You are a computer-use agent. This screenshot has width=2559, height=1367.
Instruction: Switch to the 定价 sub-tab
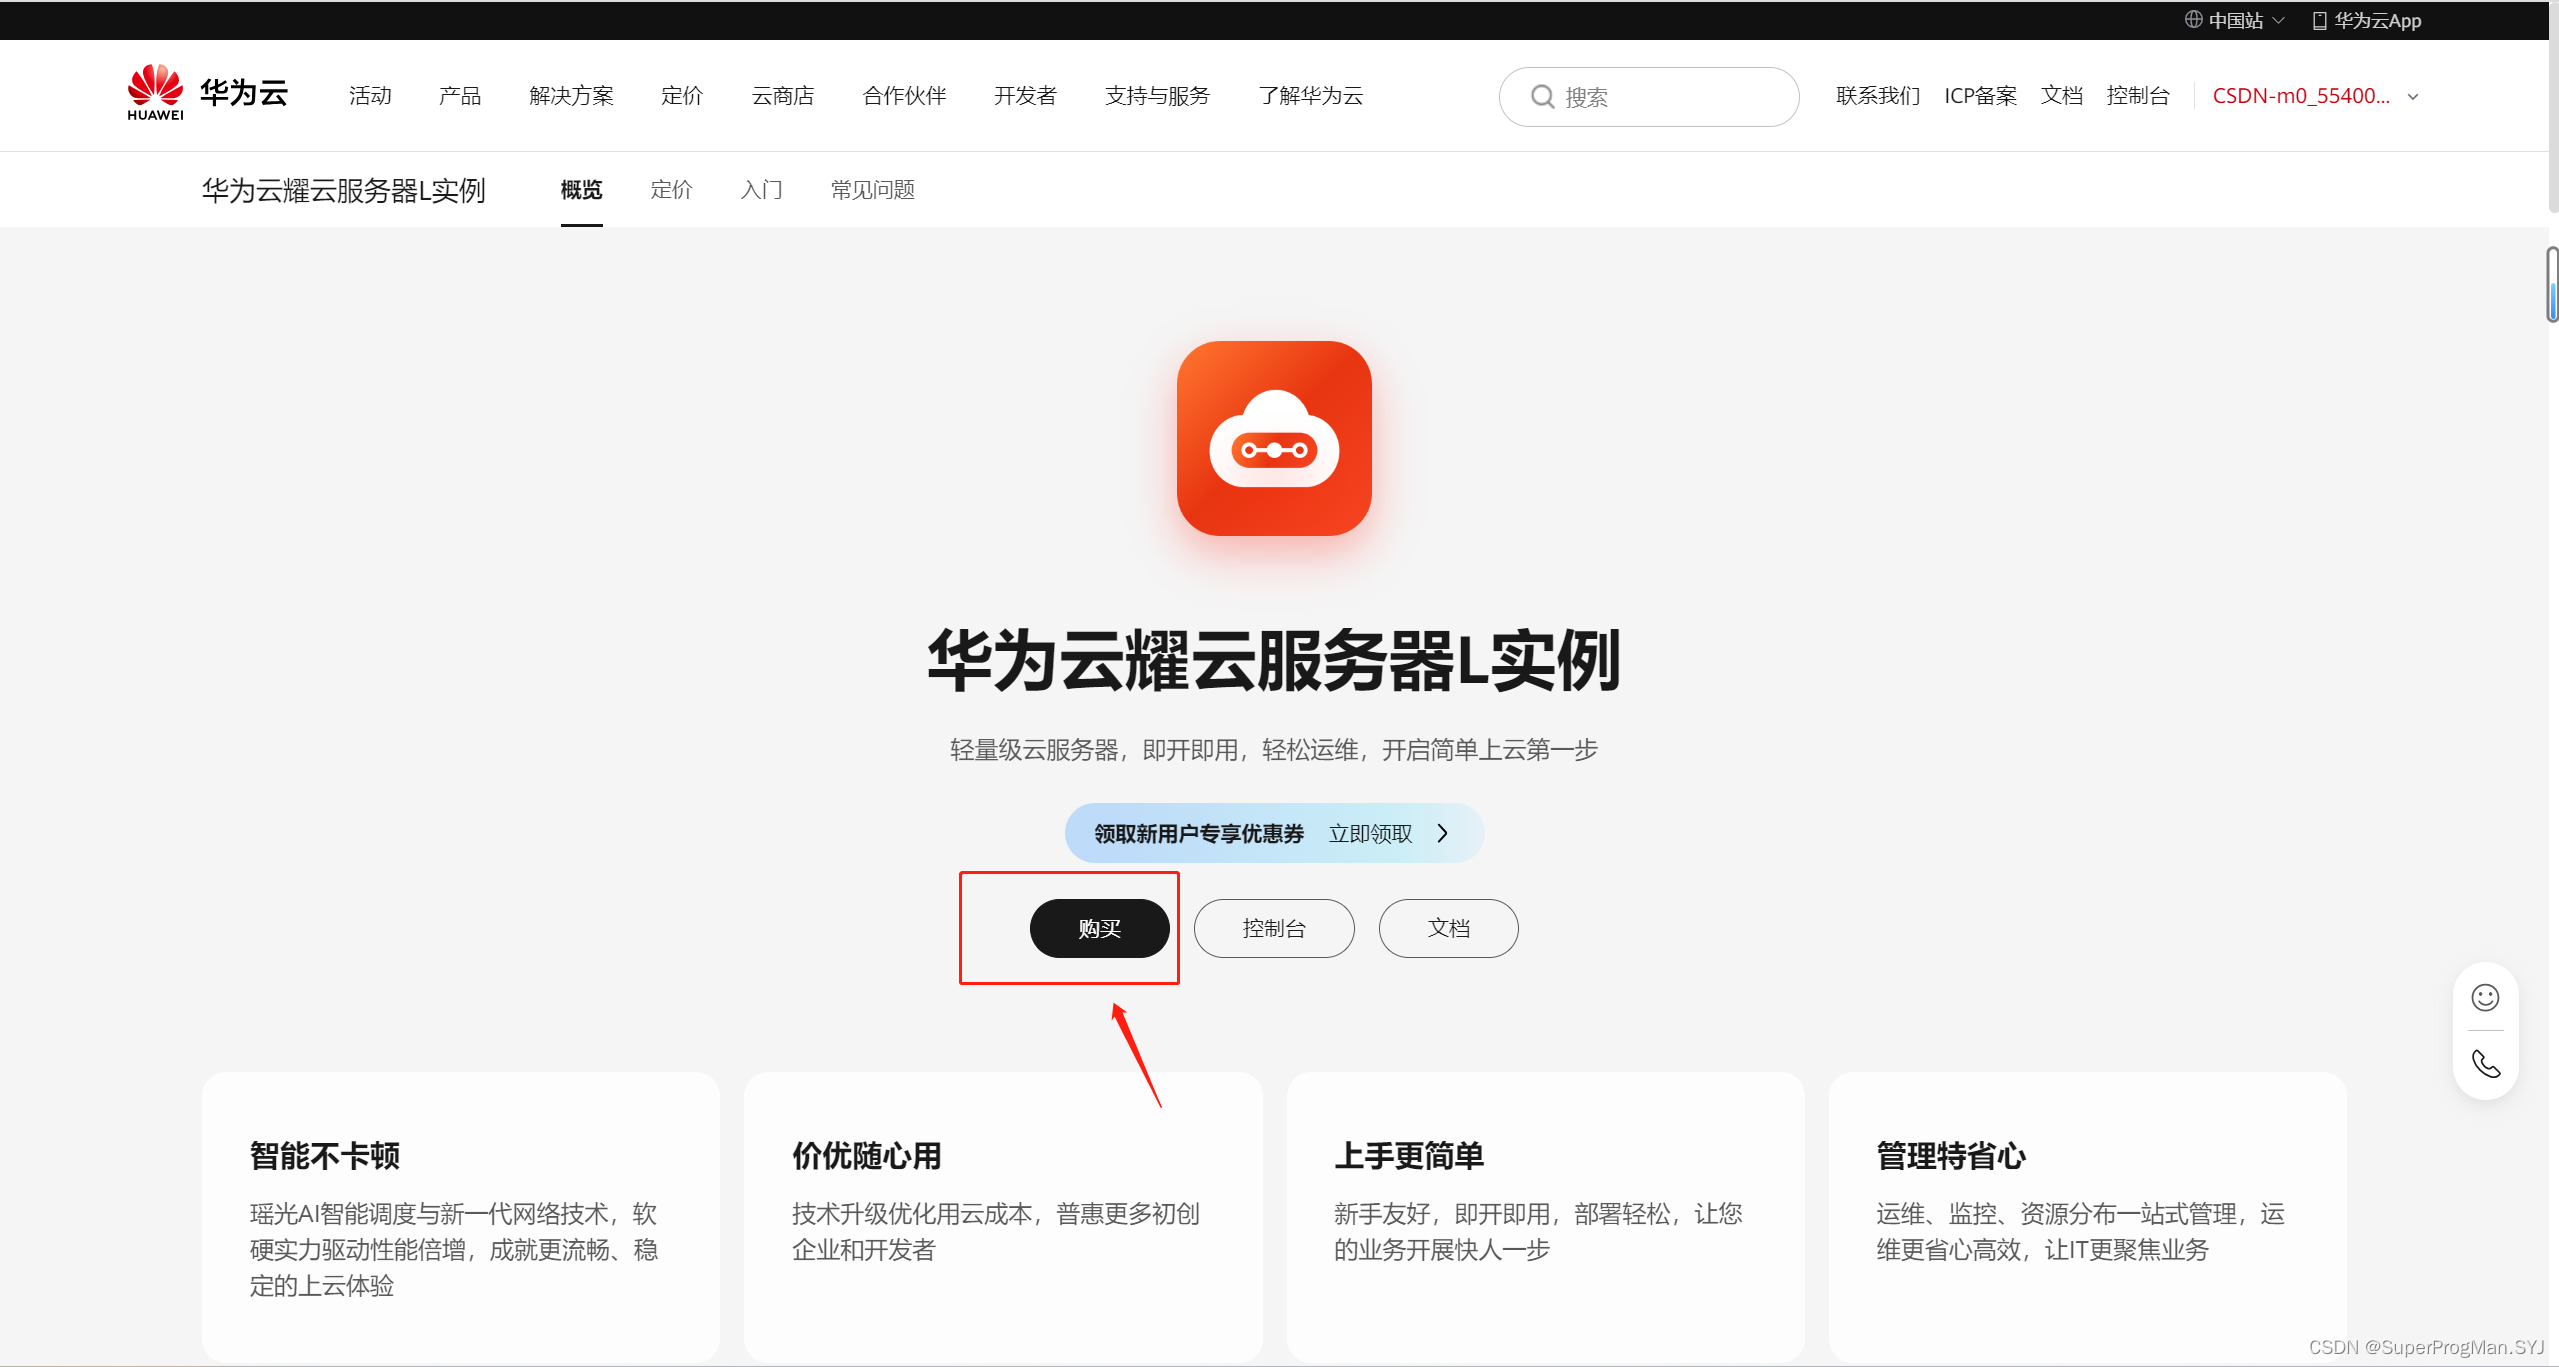tap(670, 190)
